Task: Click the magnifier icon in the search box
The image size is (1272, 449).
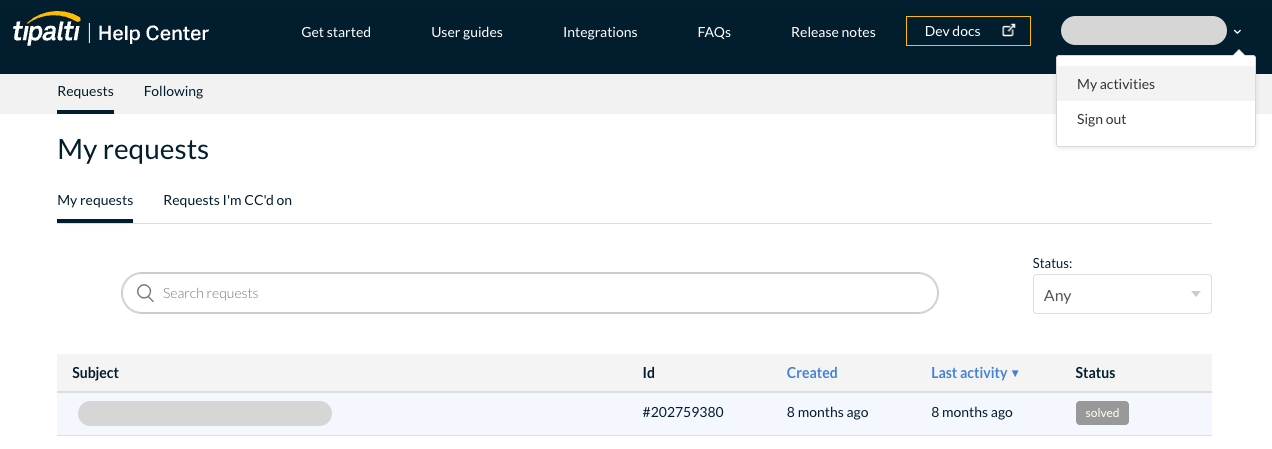Action: (x=145, y=293)
